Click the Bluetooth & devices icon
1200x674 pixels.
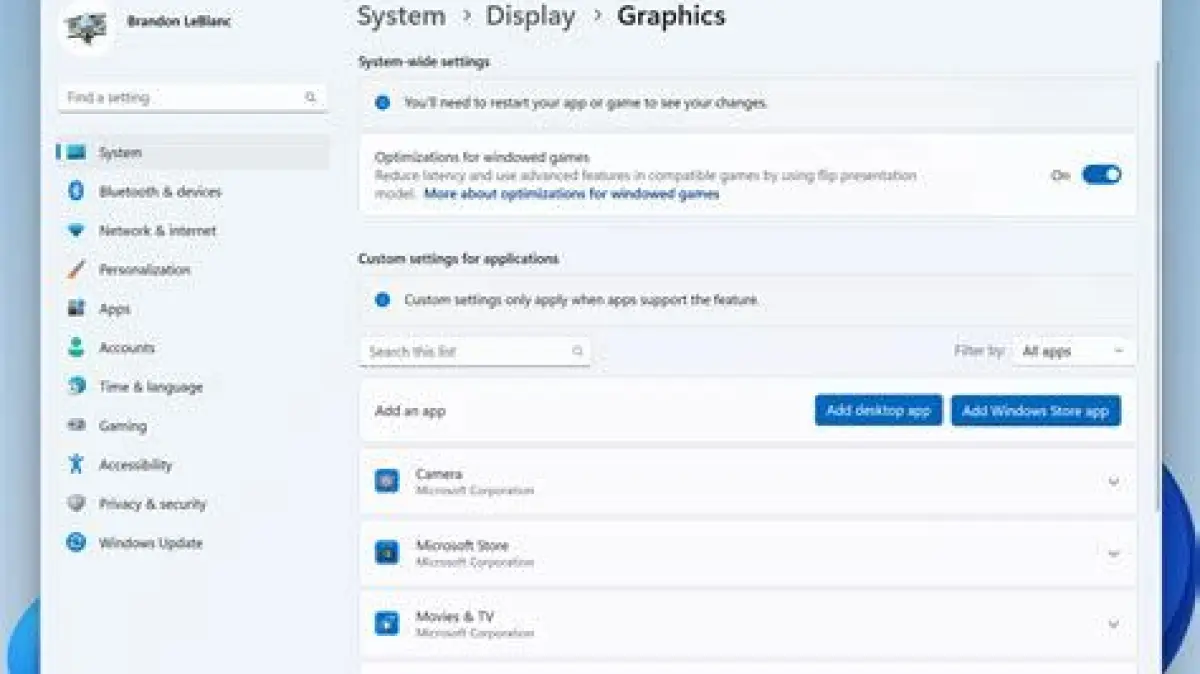[x=76, y=191]
